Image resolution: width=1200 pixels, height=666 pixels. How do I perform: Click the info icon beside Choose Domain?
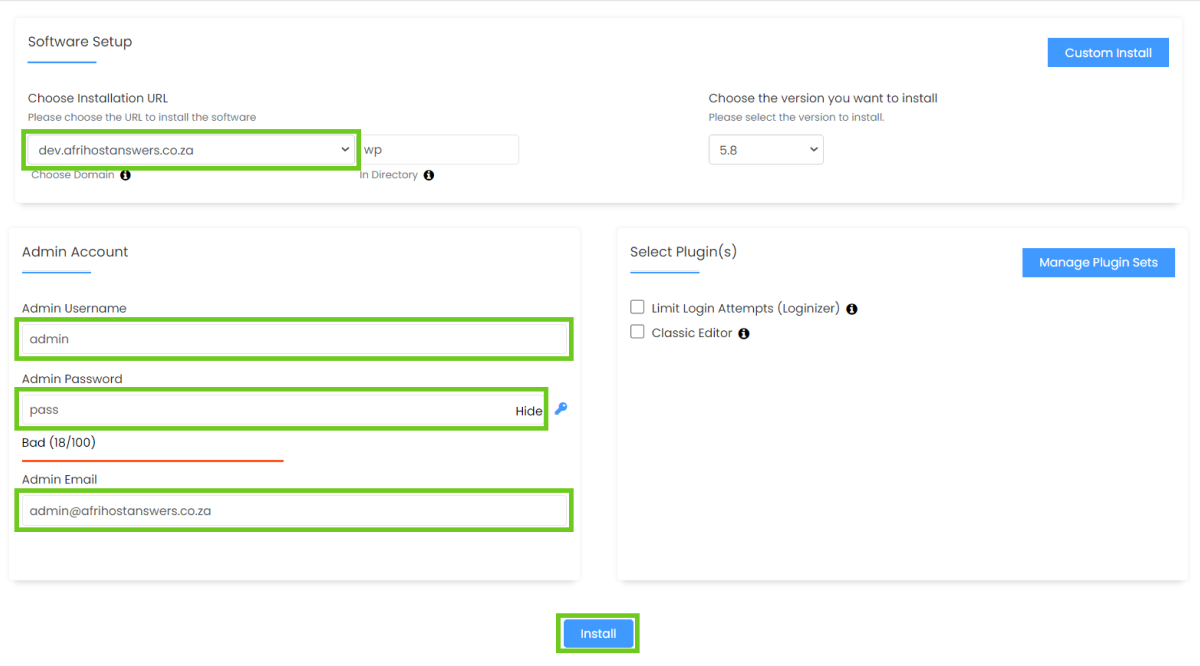(125, 175)
